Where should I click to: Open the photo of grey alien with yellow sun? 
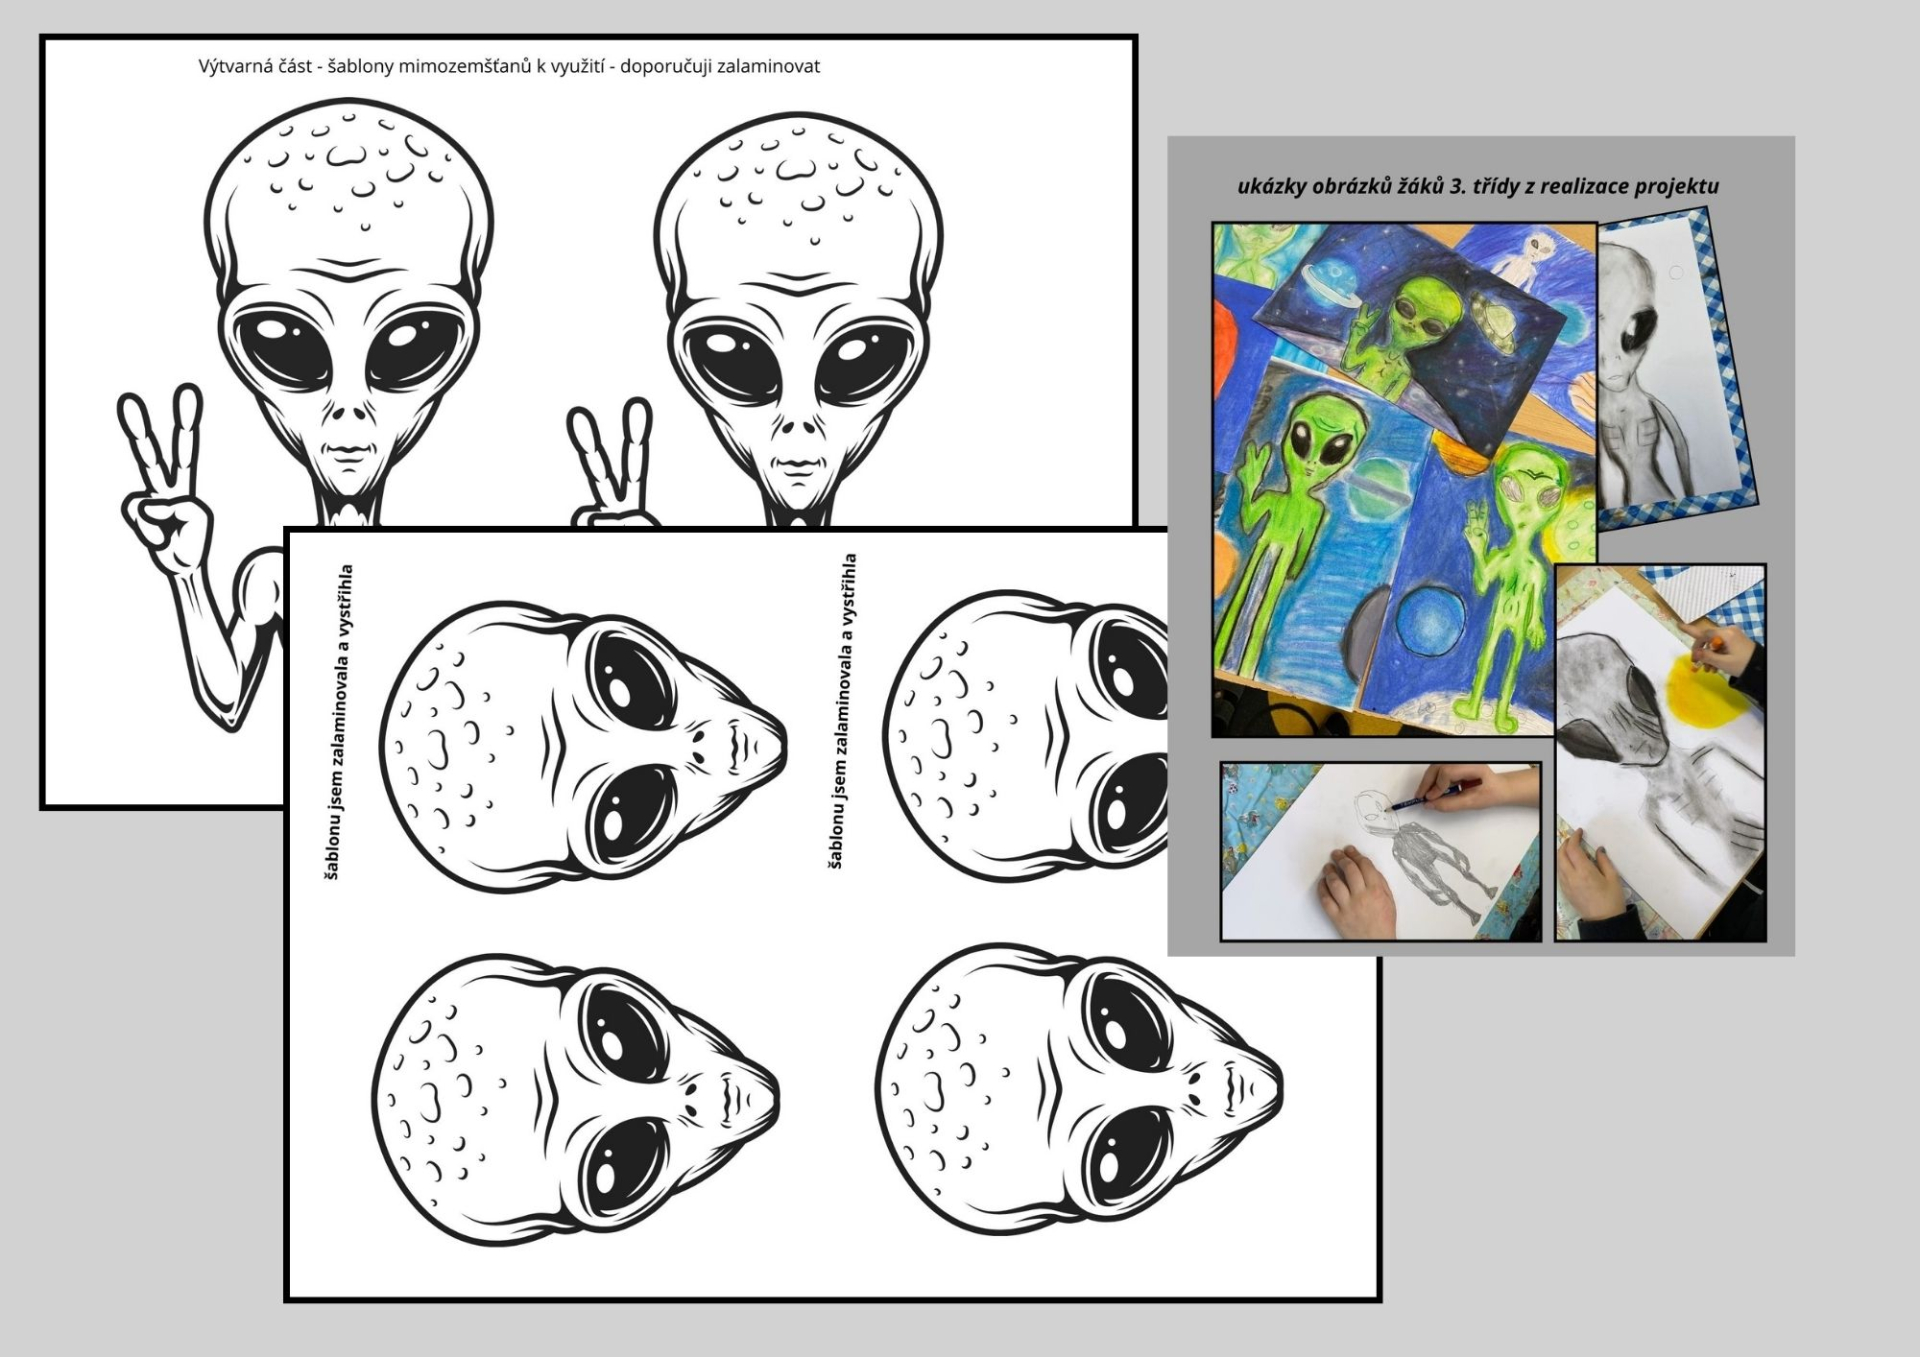1661,753
